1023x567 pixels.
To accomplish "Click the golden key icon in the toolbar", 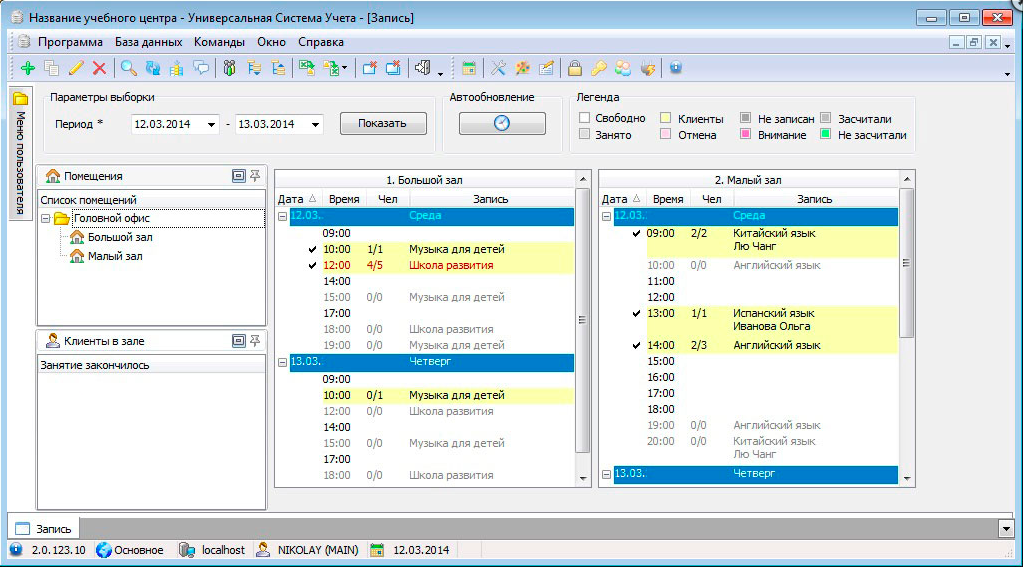I will 598,68.
